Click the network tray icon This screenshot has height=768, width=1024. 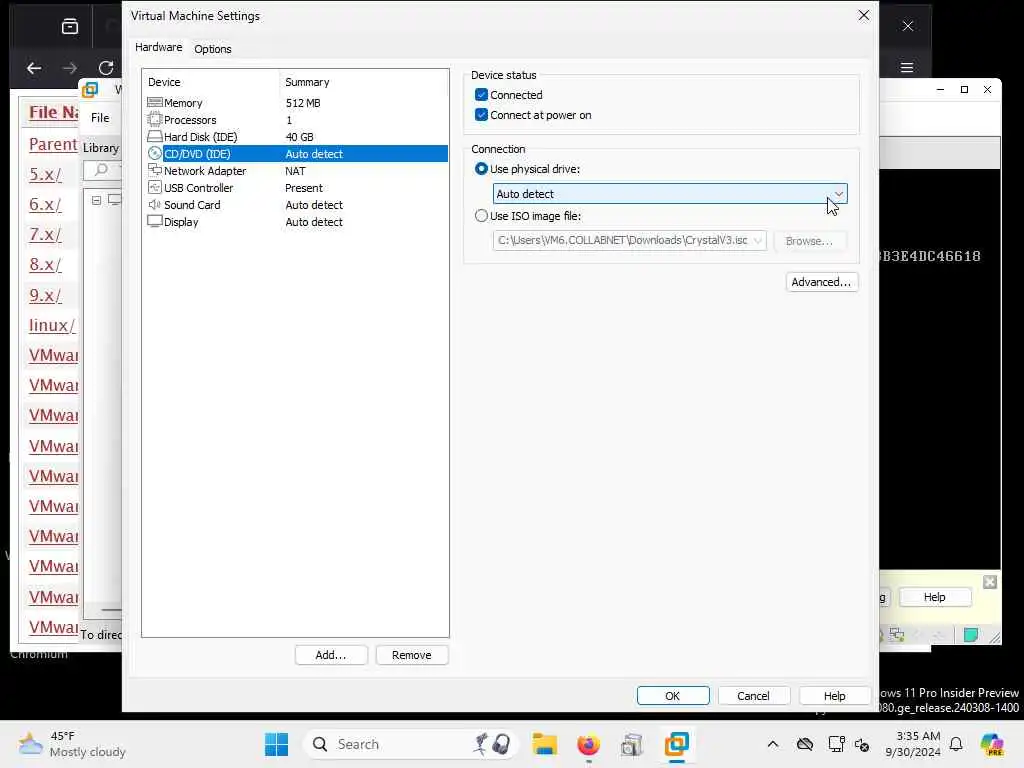coord(836,744)
